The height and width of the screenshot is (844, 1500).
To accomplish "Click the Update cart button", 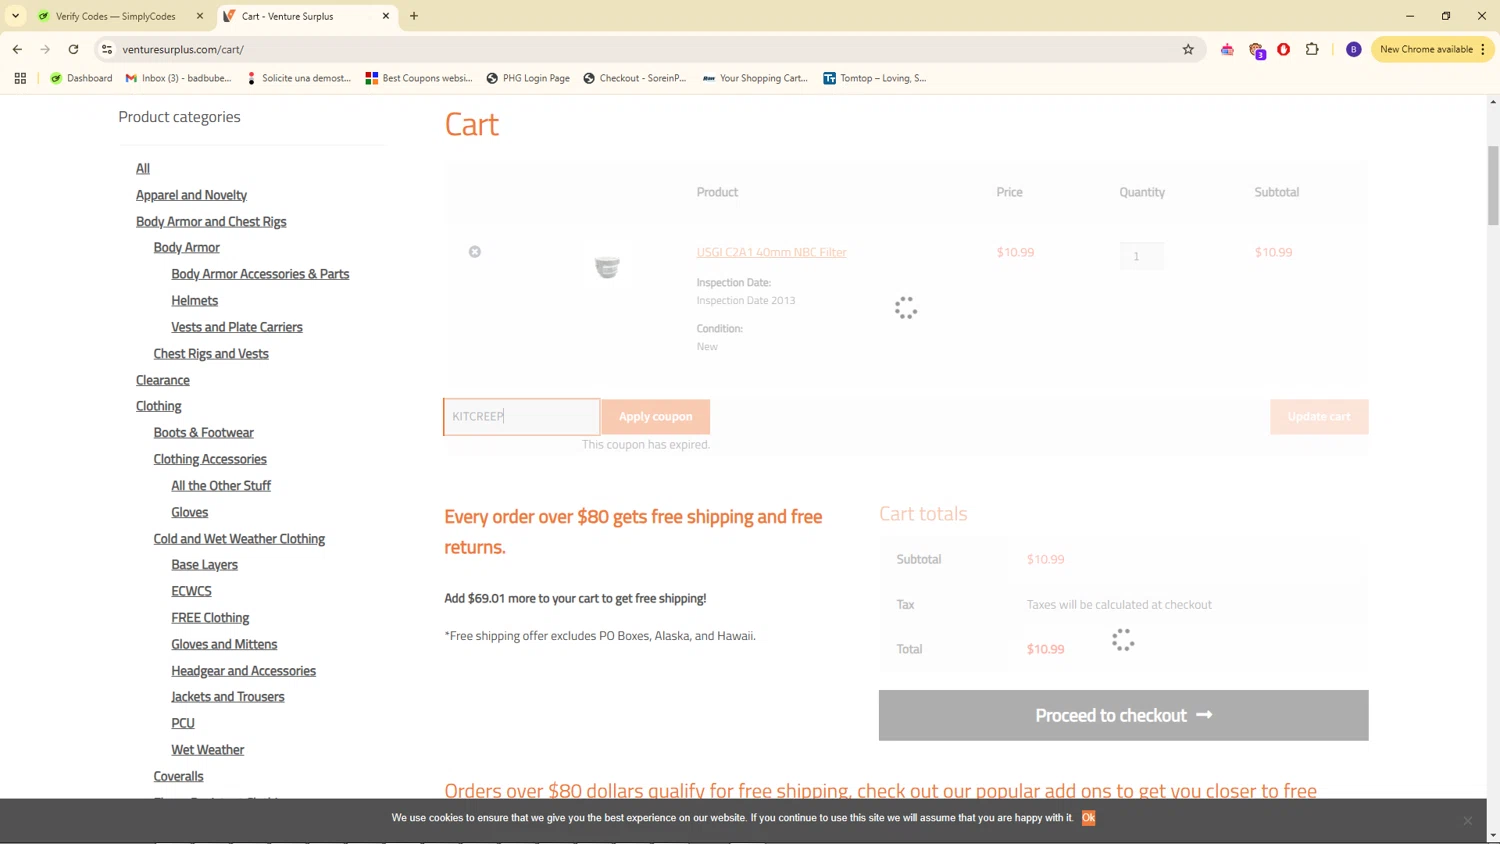I will coord(1319,417).
